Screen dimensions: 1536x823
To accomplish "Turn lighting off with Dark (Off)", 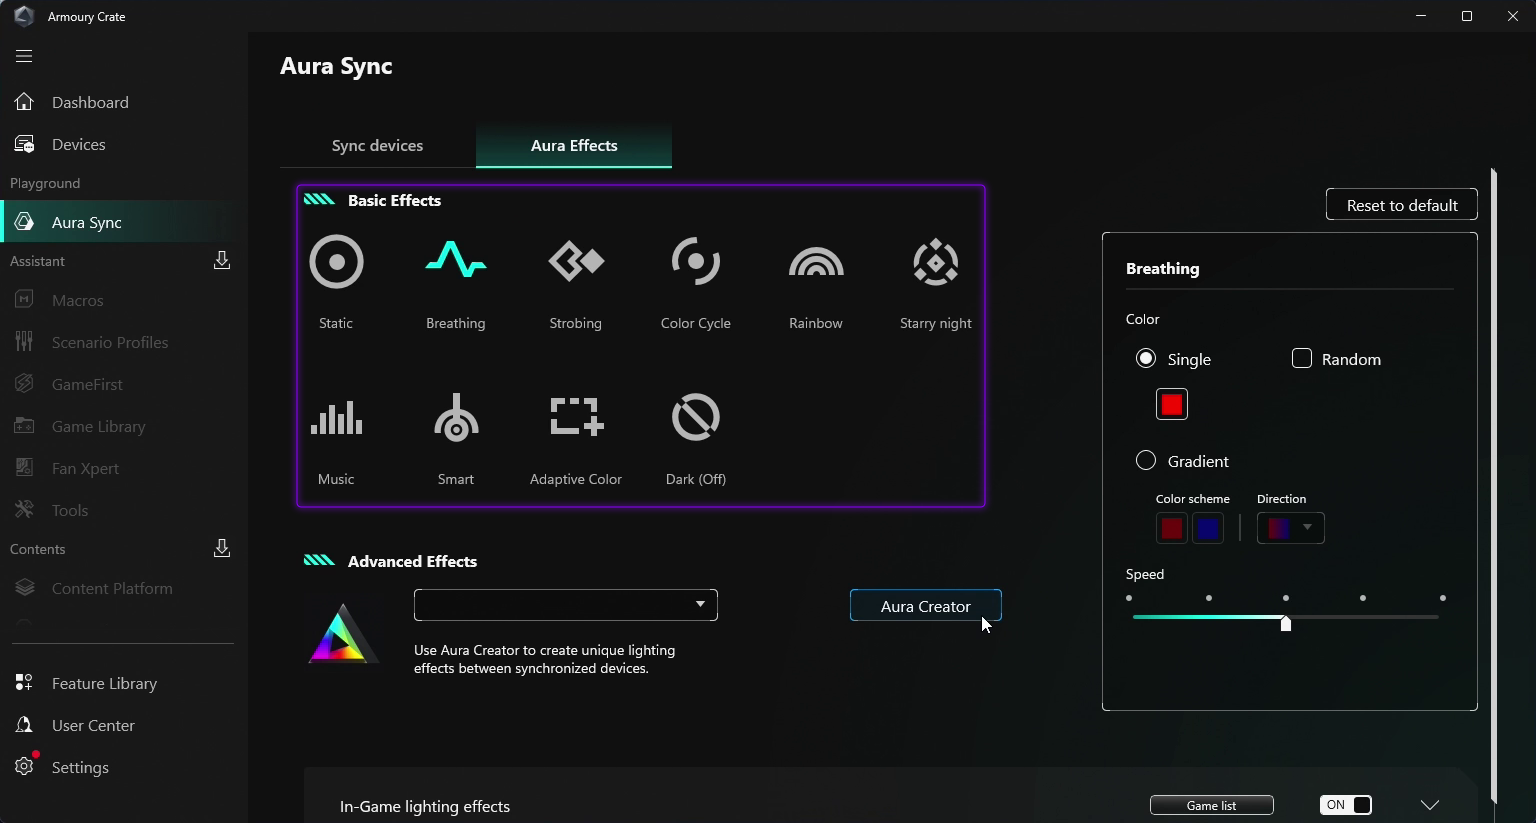I will (x=696, y=418).
